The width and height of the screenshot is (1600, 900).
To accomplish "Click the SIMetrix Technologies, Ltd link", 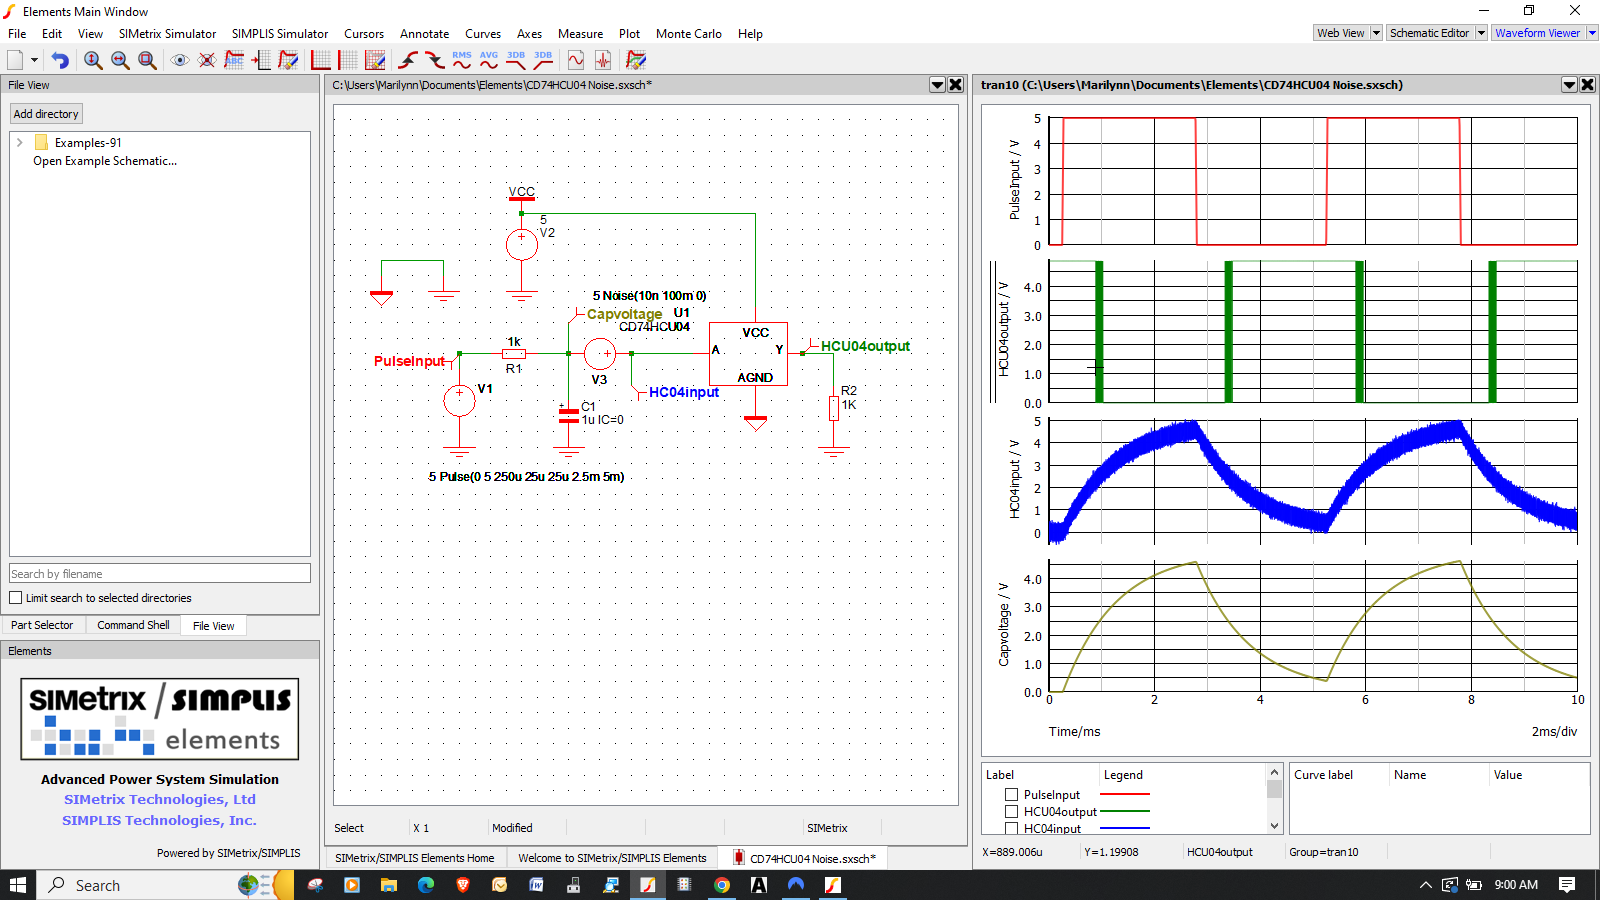I will (160, 799).
